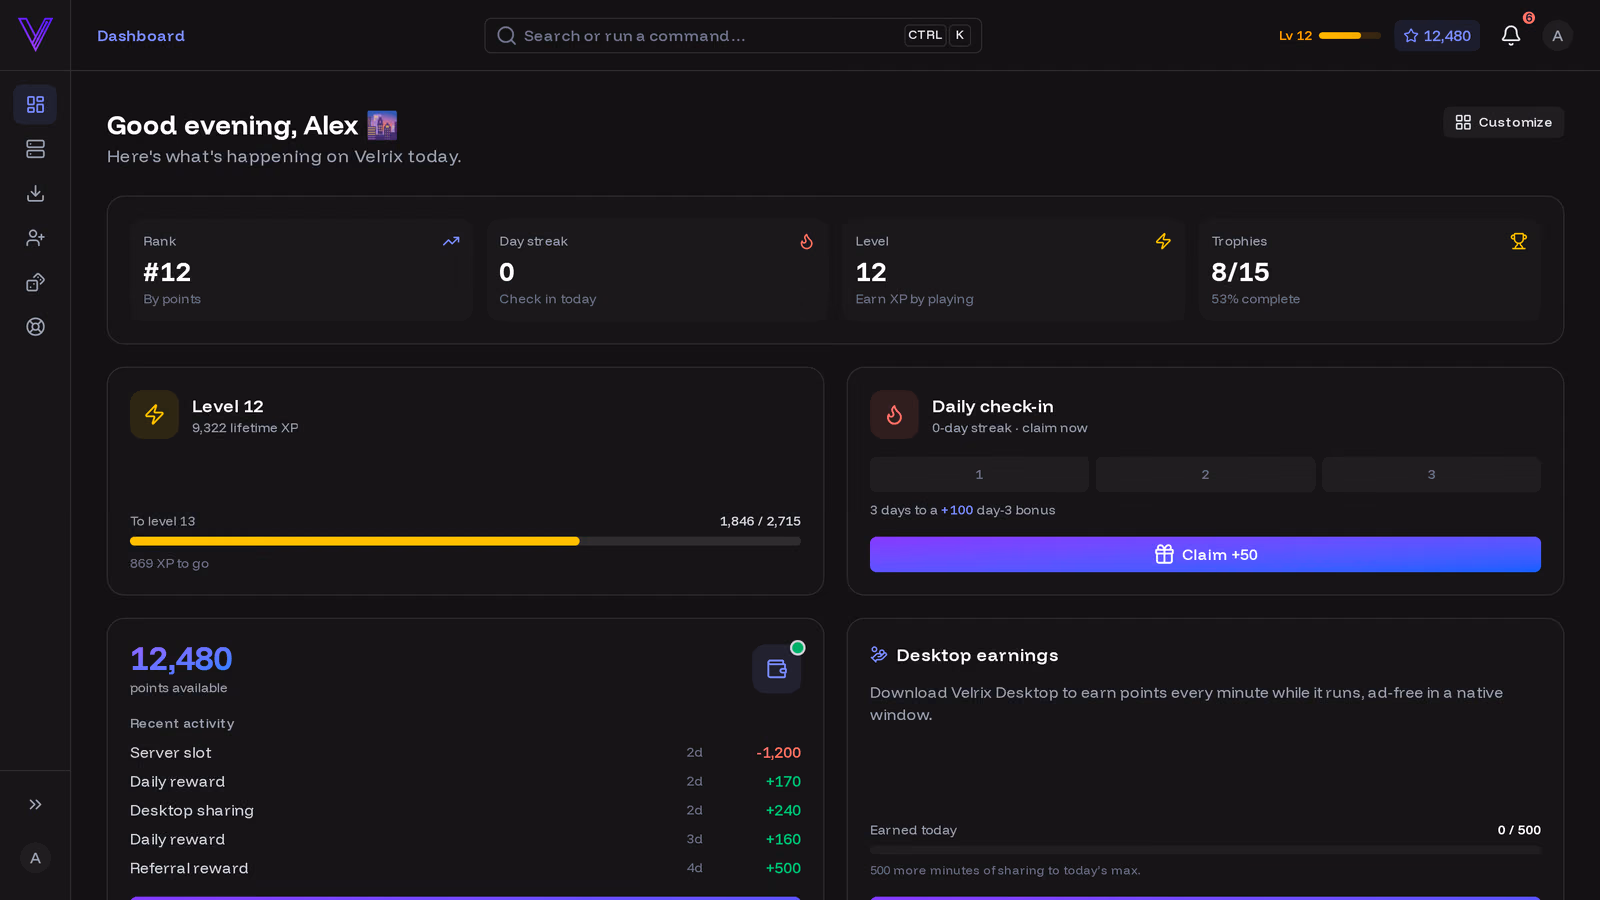This screenshot has width=1600, height=900.
Task: Click the Dashboard breadcrumb title
Action: coord(141,36)
